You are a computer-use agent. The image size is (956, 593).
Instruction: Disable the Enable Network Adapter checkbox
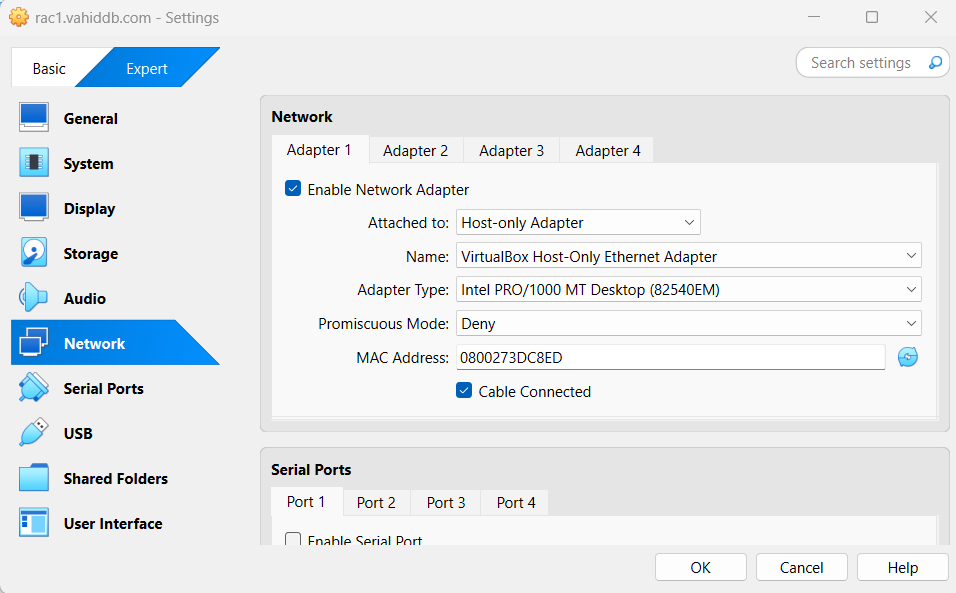pyautogui.click(x=293, y=189)
